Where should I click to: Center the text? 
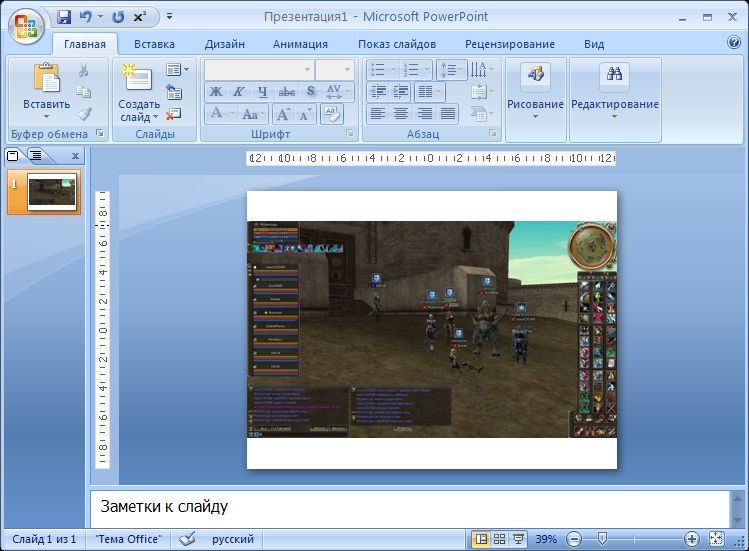(401, 114)
